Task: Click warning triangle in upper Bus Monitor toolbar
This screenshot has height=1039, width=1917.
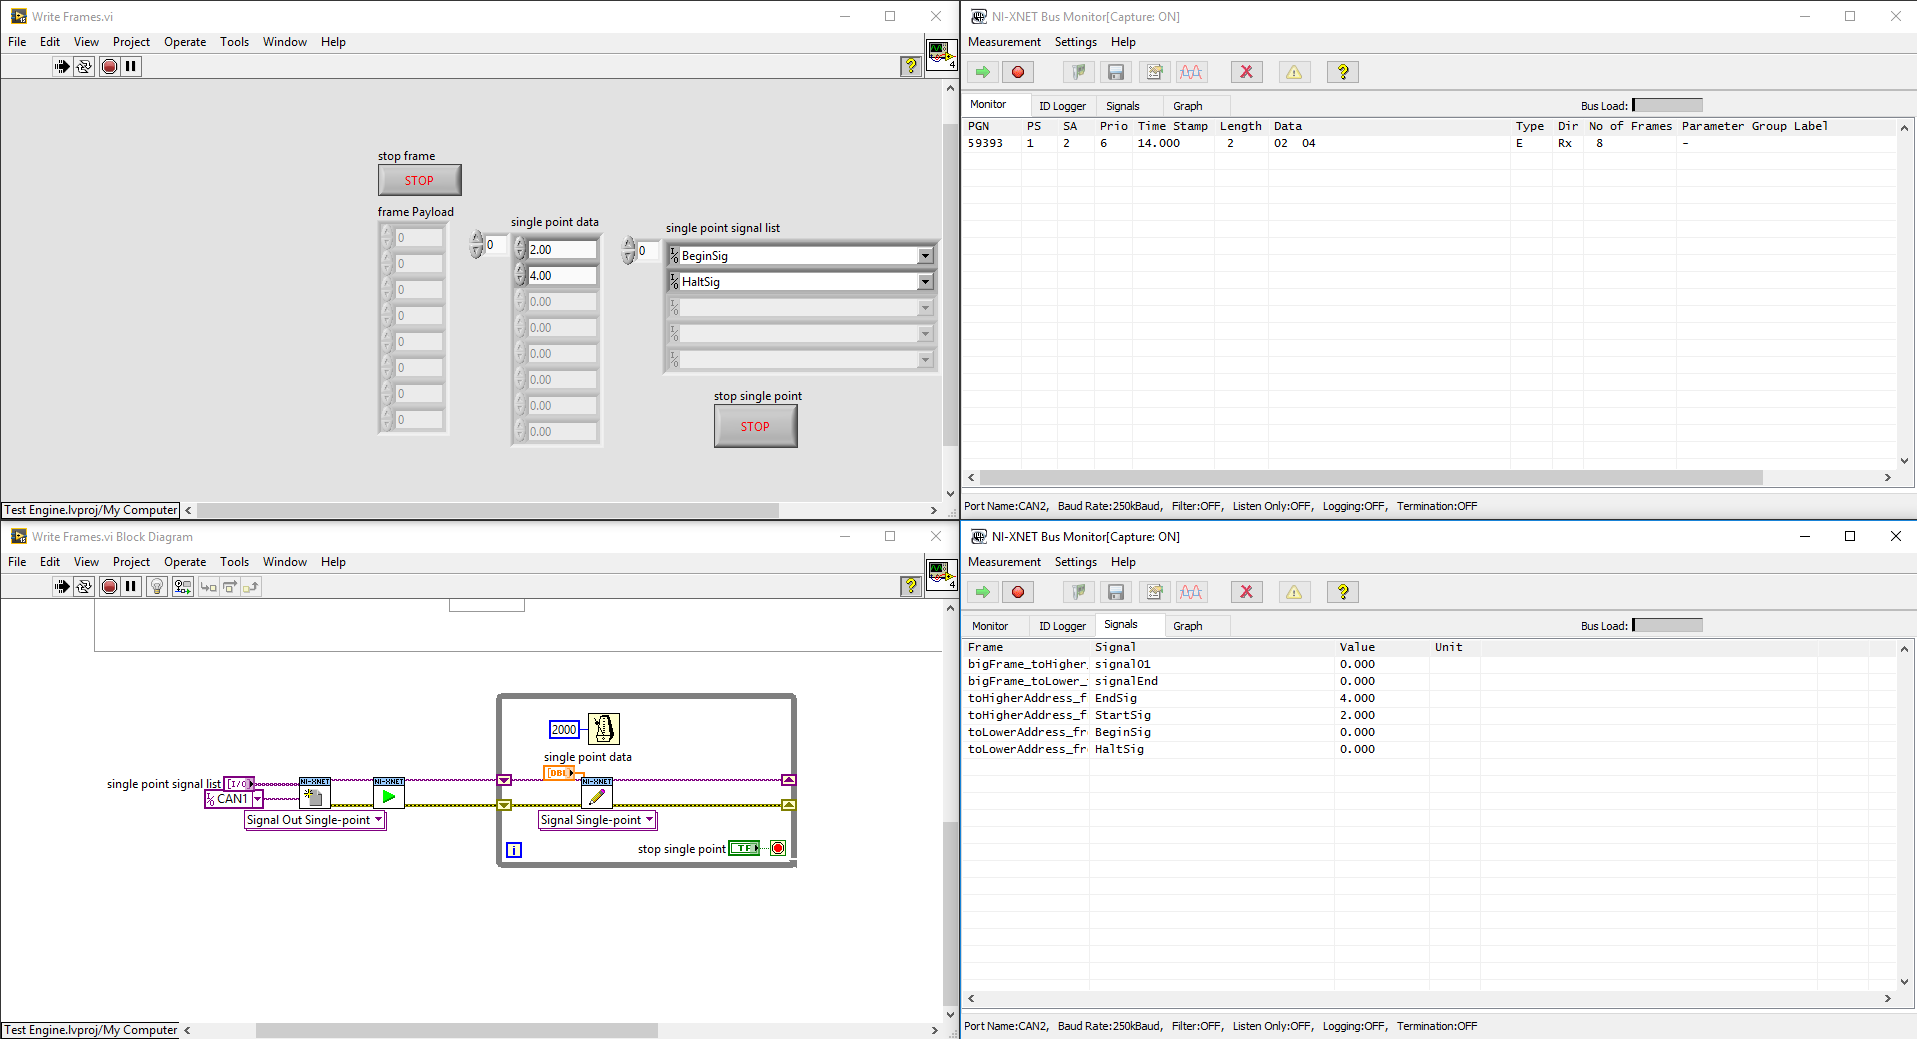Action: pos(1294,72)
